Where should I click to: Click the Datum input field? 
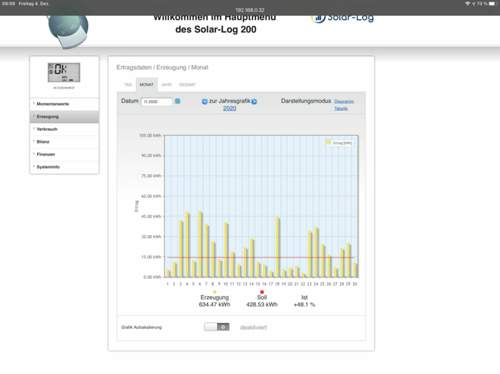pyautogui.click(x=157, y=101)
